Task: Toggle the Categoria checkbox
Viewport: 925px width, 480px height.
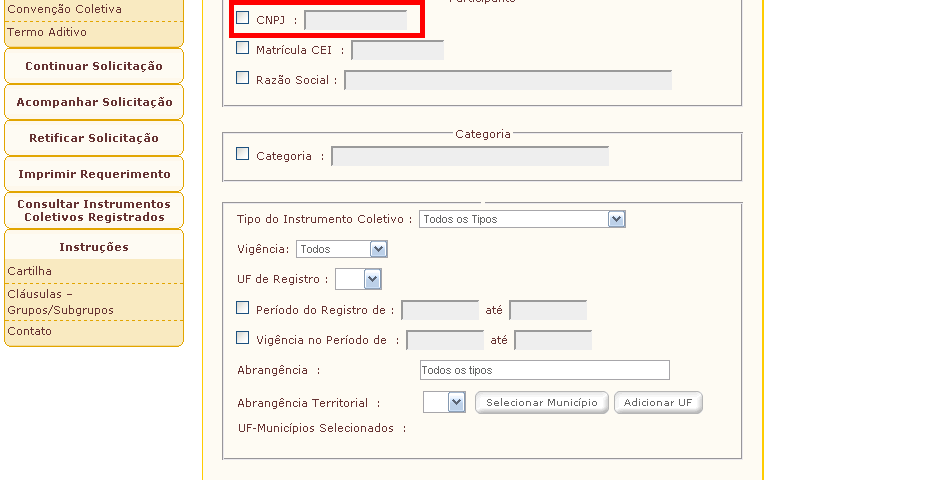Action: pyautogui.click(x=243, y=155)
